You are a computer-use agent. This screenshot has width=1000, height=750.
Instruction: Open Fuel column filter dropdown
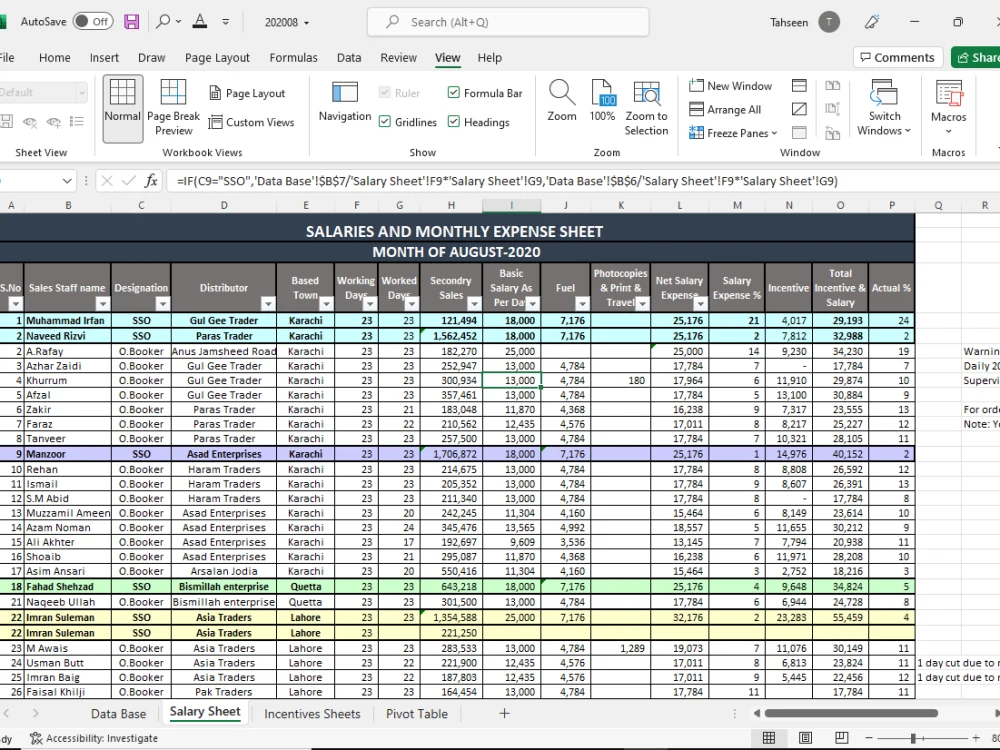tap(582, 304)
